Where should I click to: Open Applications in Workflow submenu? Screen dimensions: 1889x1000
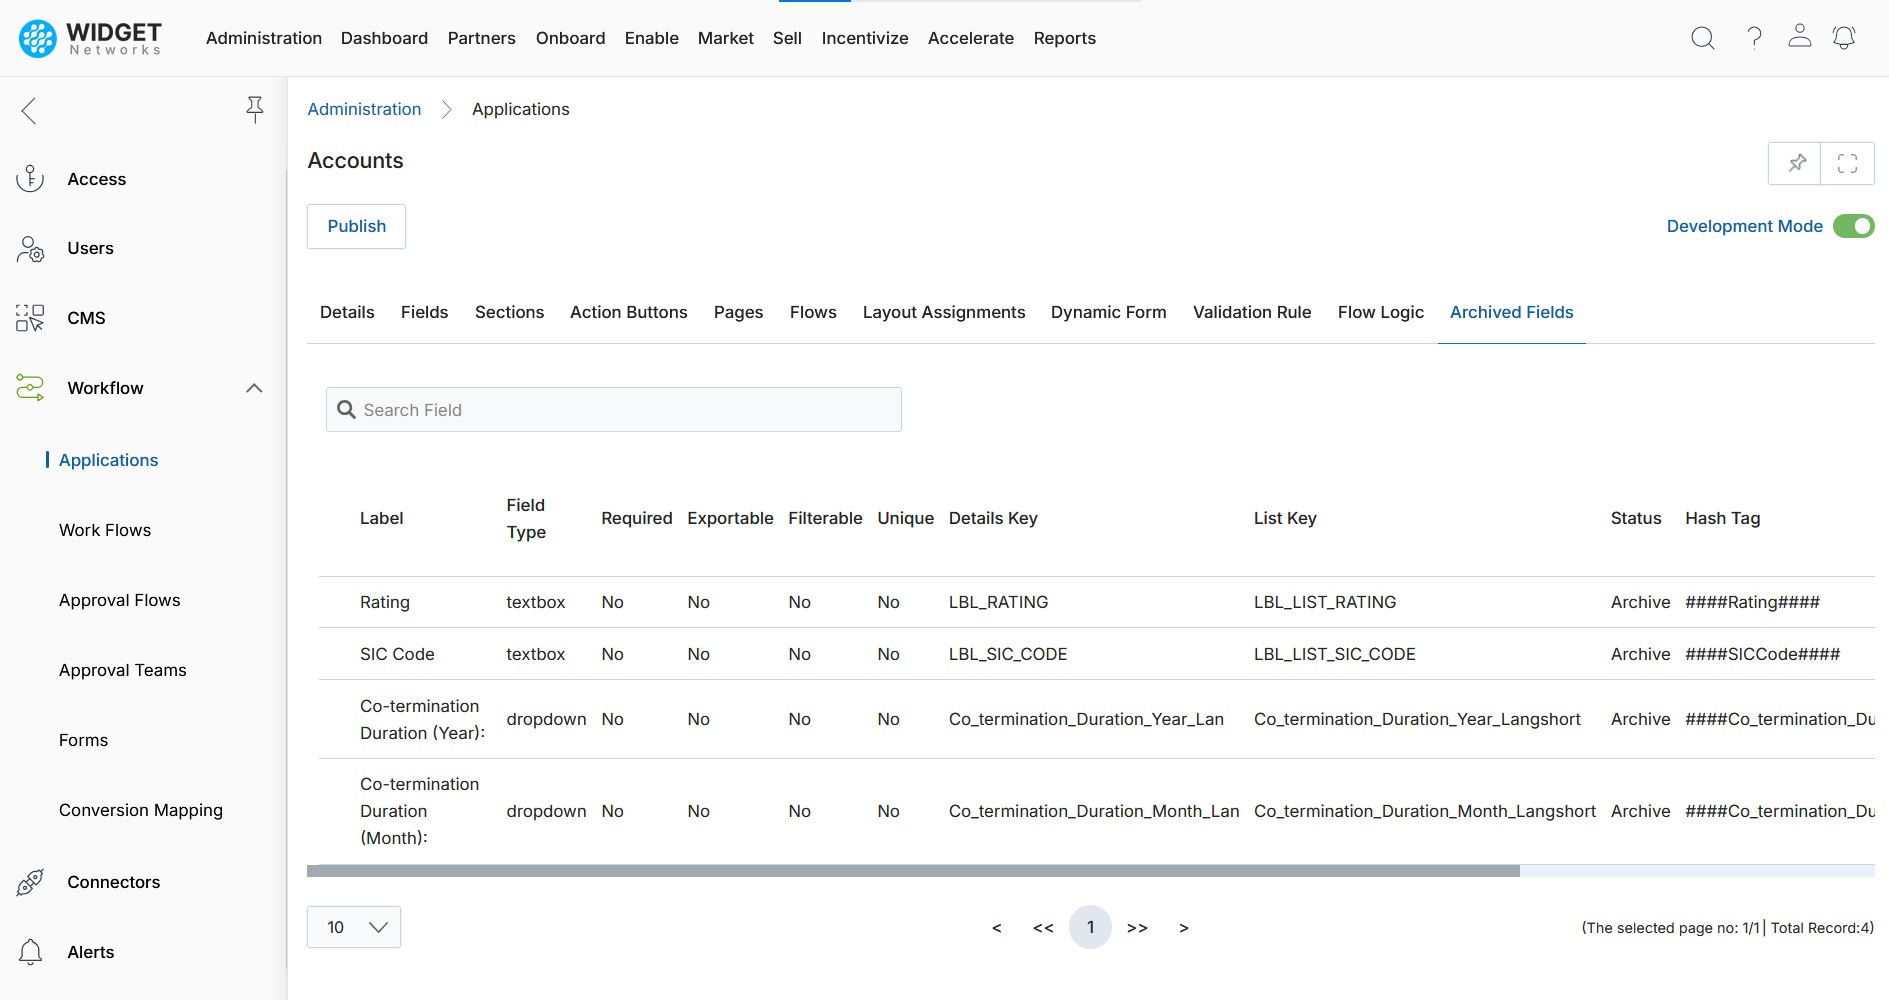[x=108, y=460]
